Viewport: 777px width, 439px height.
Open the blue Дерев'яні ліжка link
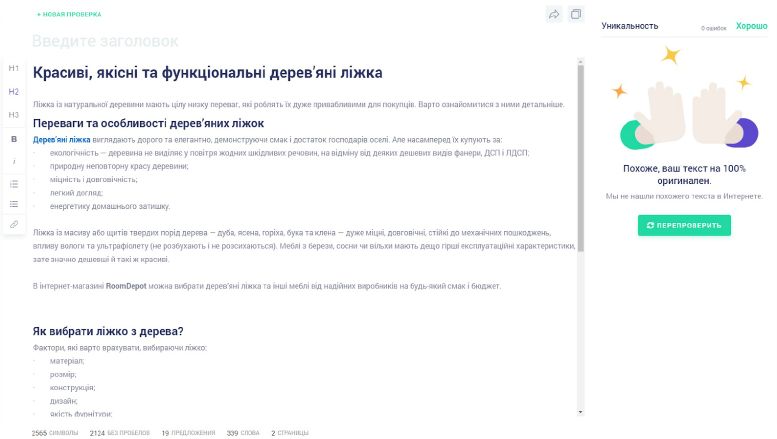61,140
